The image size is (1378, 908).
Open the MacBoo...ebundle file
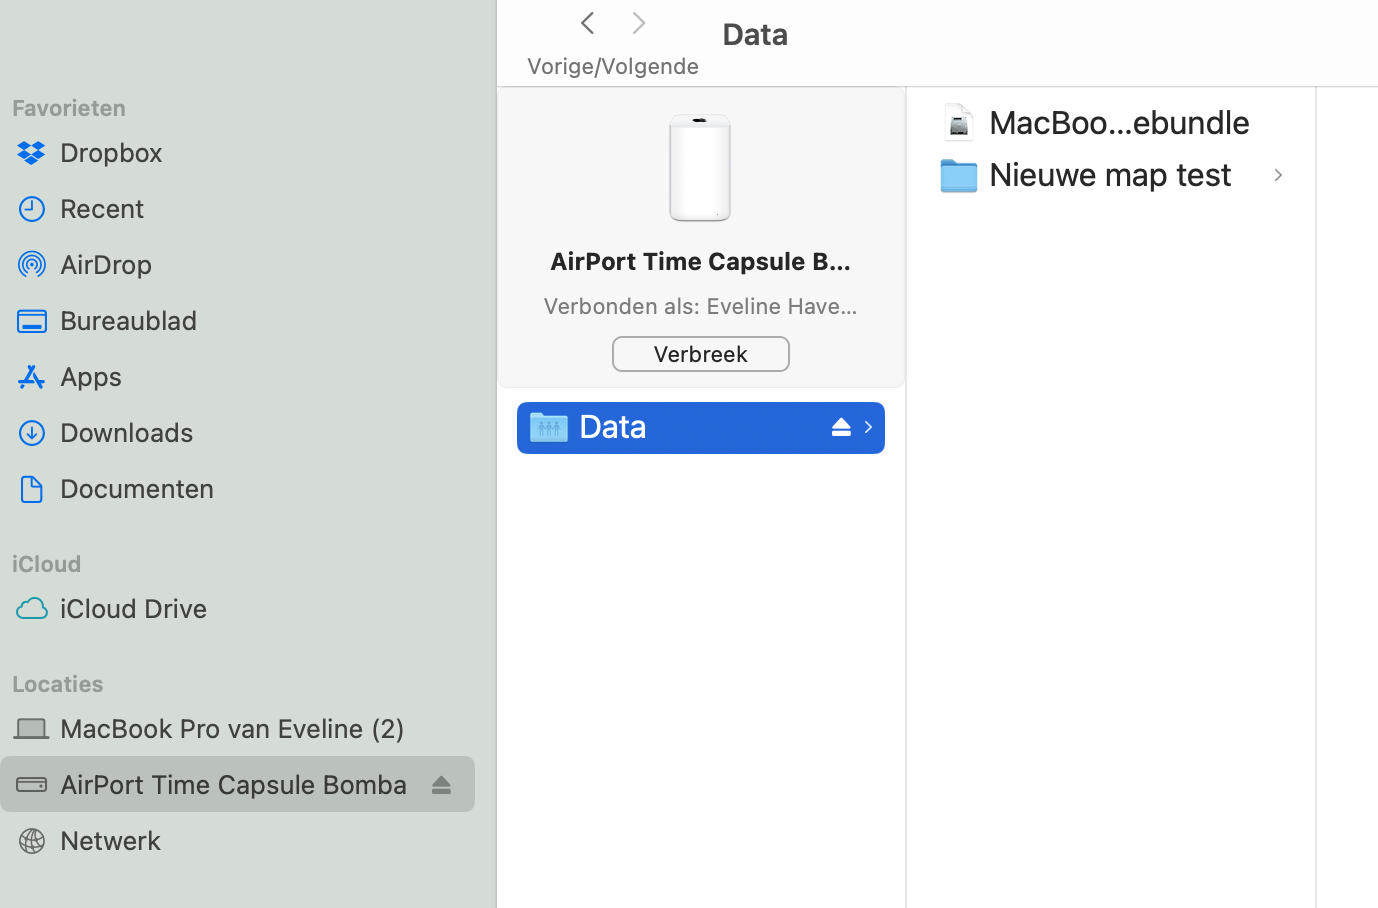point(1118,122)
